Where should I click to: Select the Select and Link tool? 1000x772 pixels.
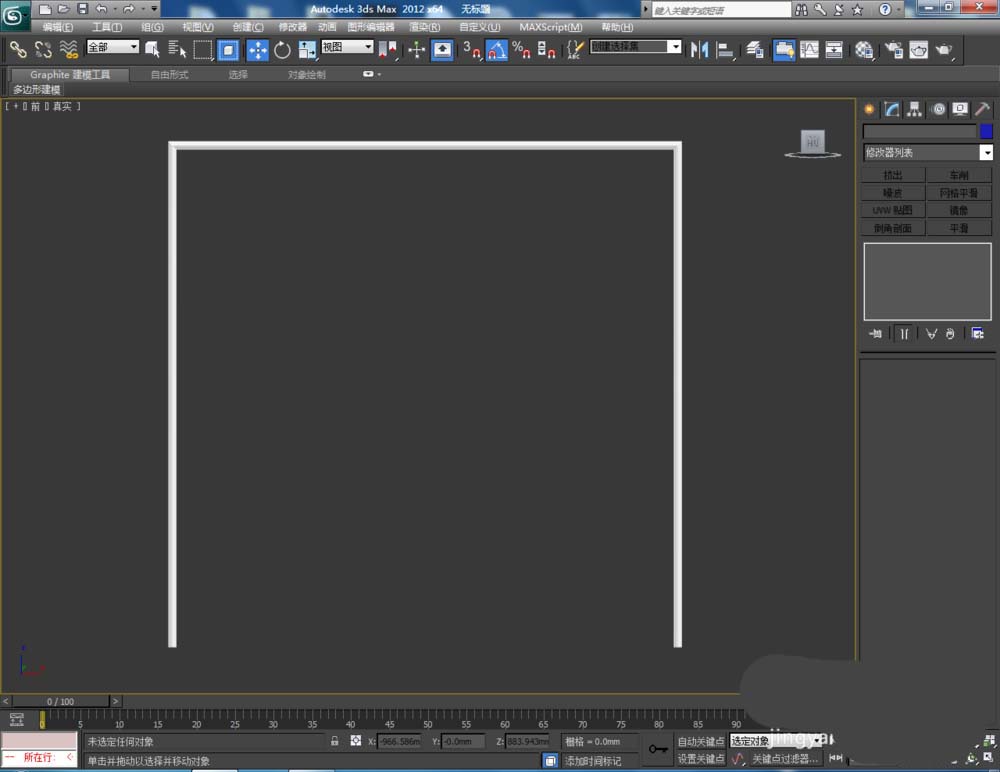tap(18, 50)
